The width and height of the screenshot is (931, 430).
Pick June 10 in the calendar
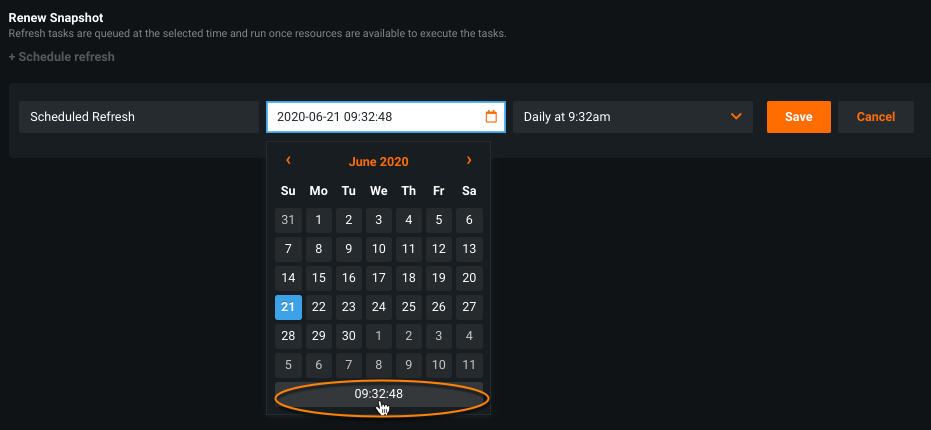[378, 249]
